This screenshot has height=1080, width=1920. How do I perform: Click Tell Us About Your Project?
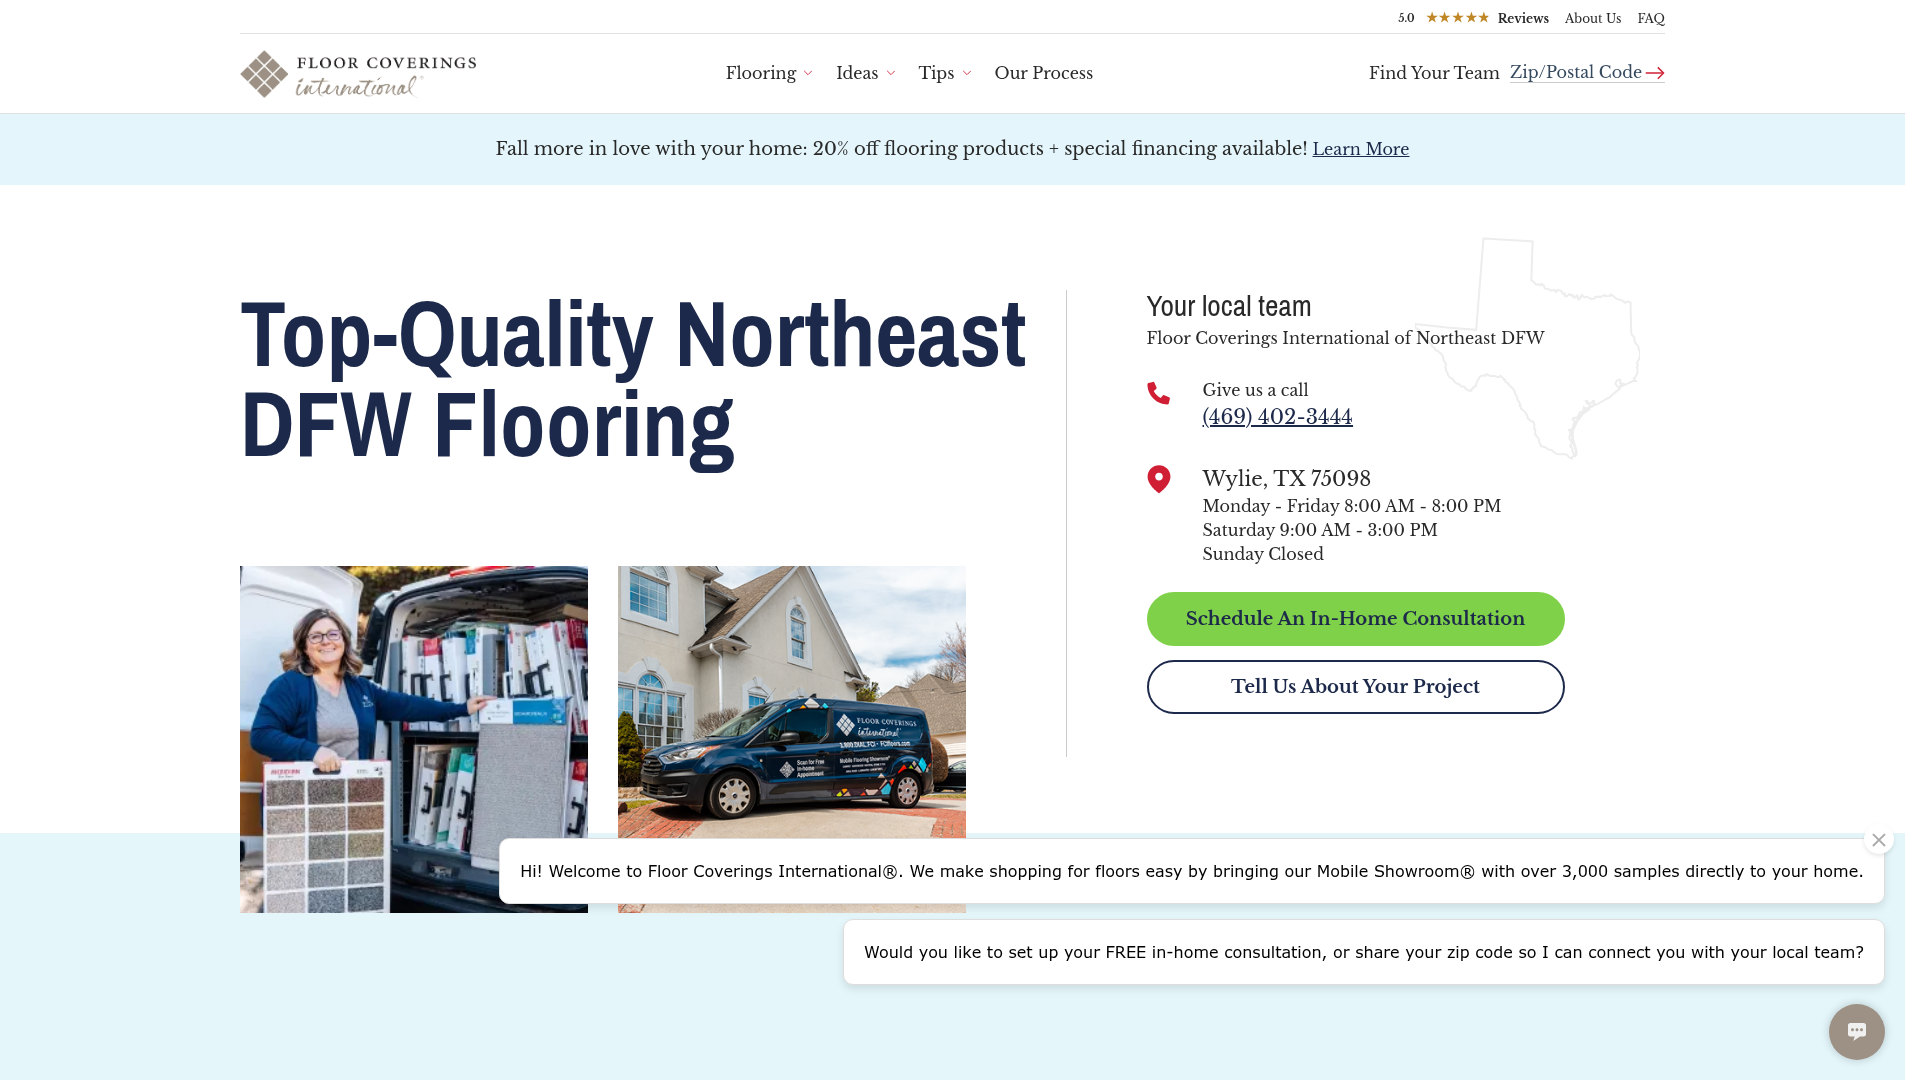coord(1355,686)
